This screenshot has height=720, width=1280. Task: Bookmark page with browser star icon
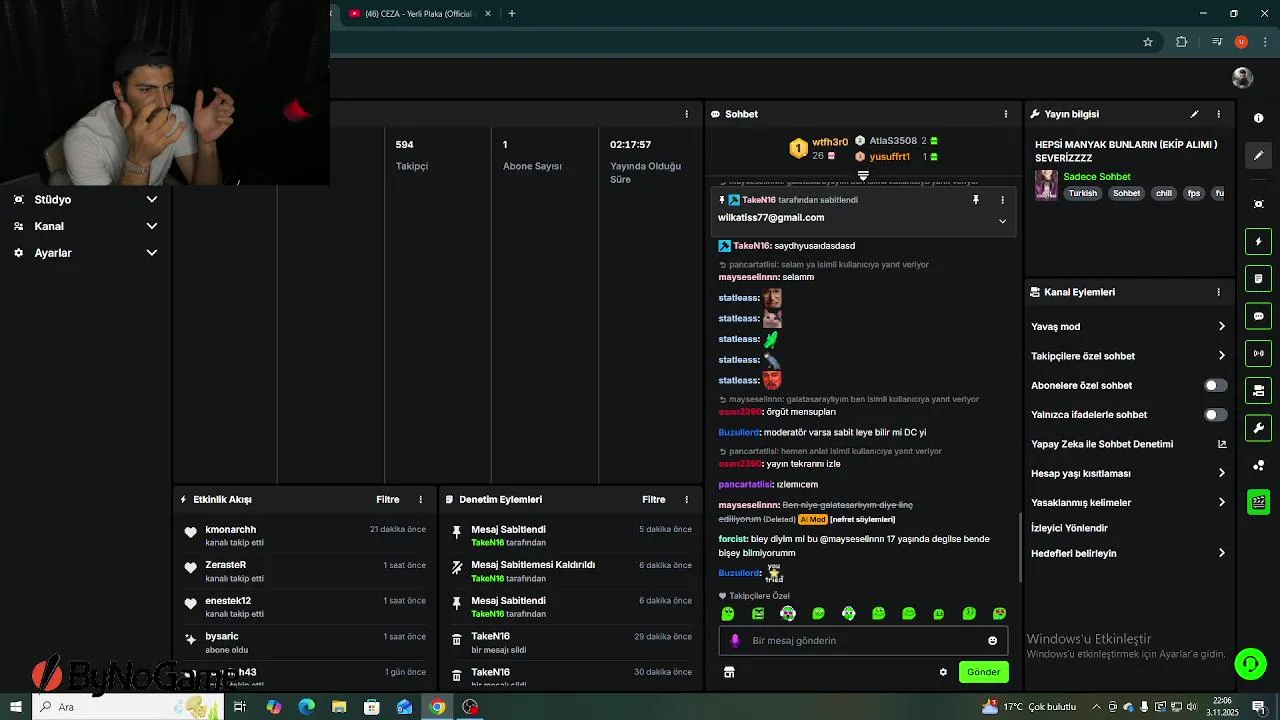pyautogui.click(x=1148, y=42)
